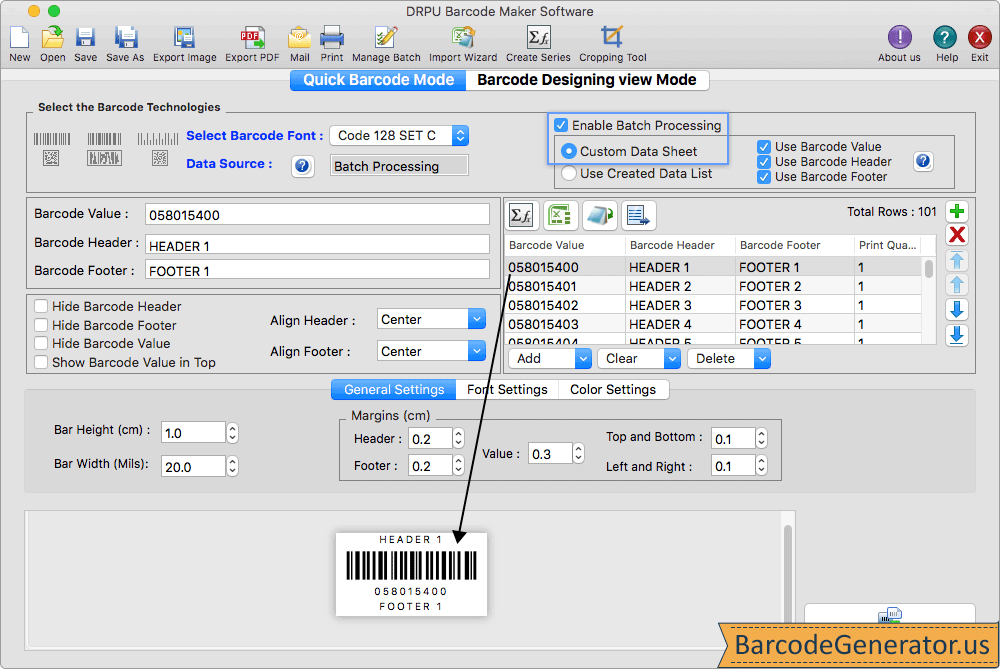Uncheck Enable Batch Processing
Image resolution: width=1000 pixels, height=669 pixels.
(561, 125)
